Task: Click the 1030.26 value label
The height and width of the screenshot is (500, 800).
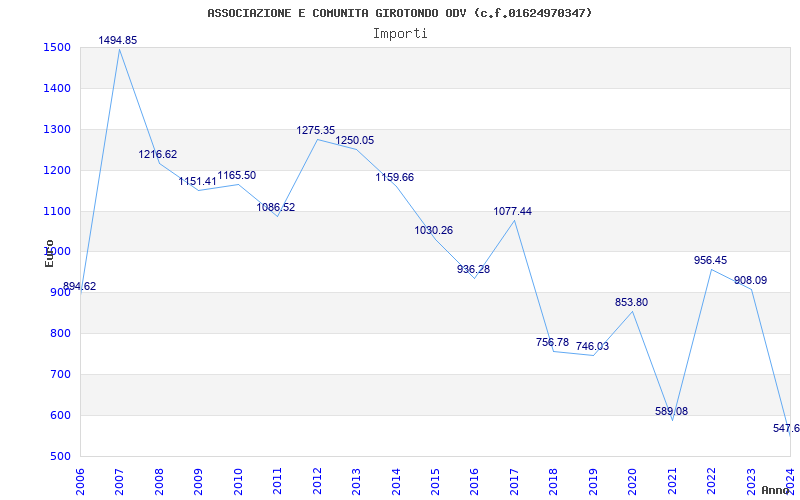Action: tap(434, 230)
